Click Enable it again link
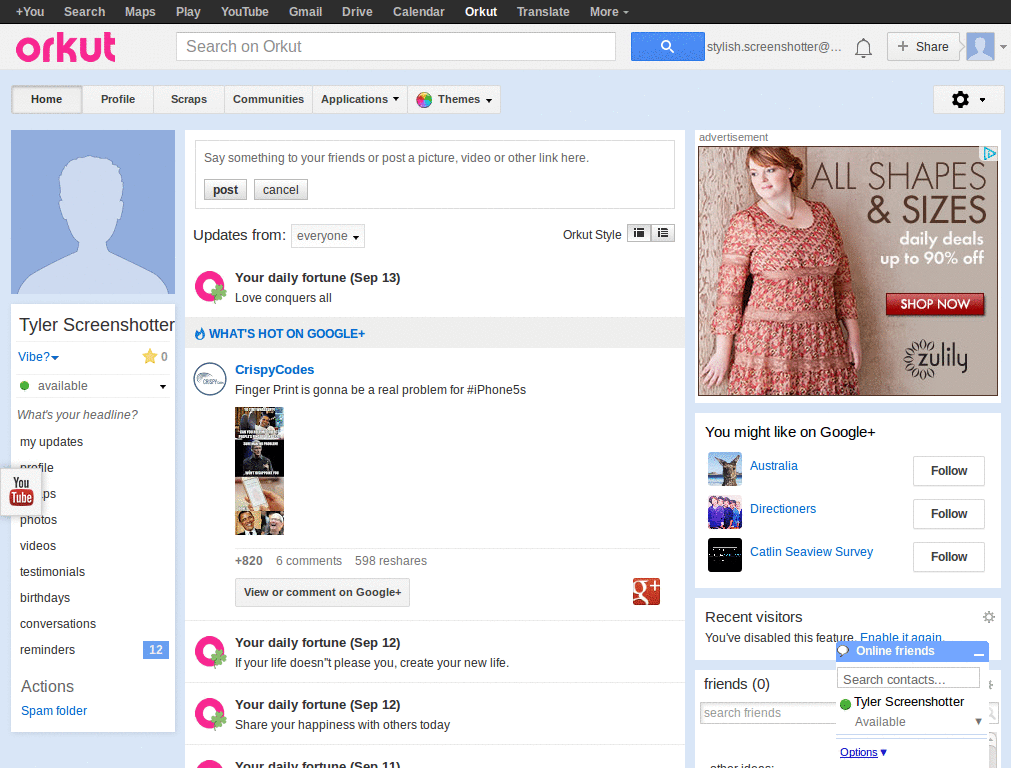Screen dimensions: 1024x768 901,637
